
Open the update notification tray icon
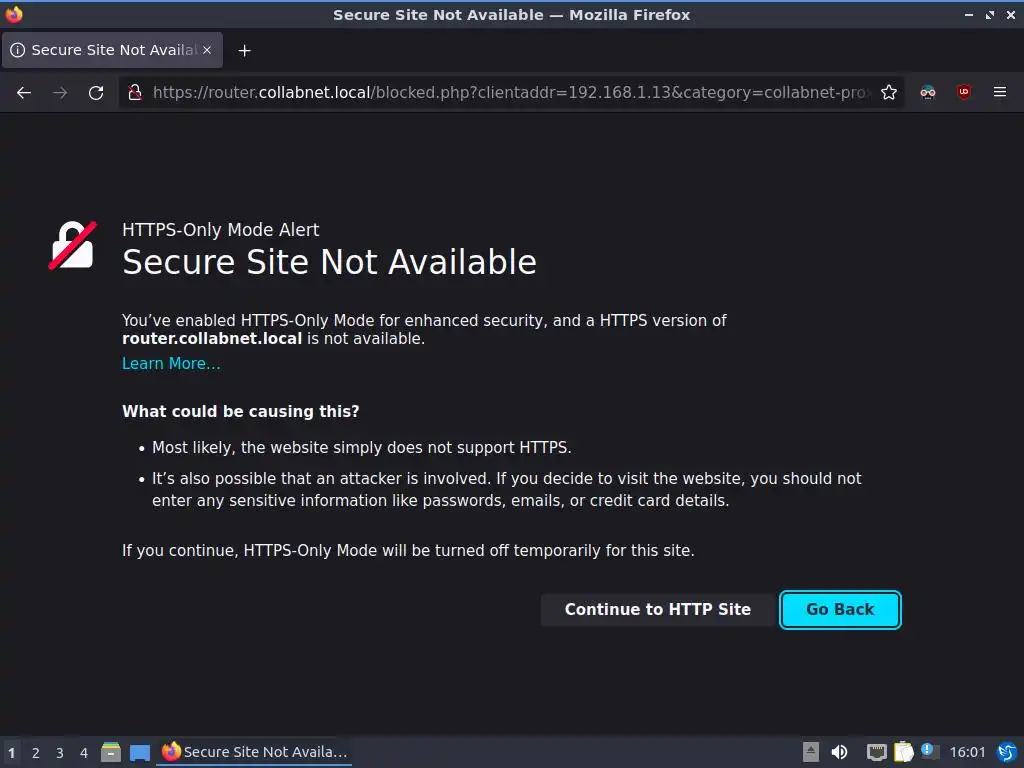click(929, 751)
